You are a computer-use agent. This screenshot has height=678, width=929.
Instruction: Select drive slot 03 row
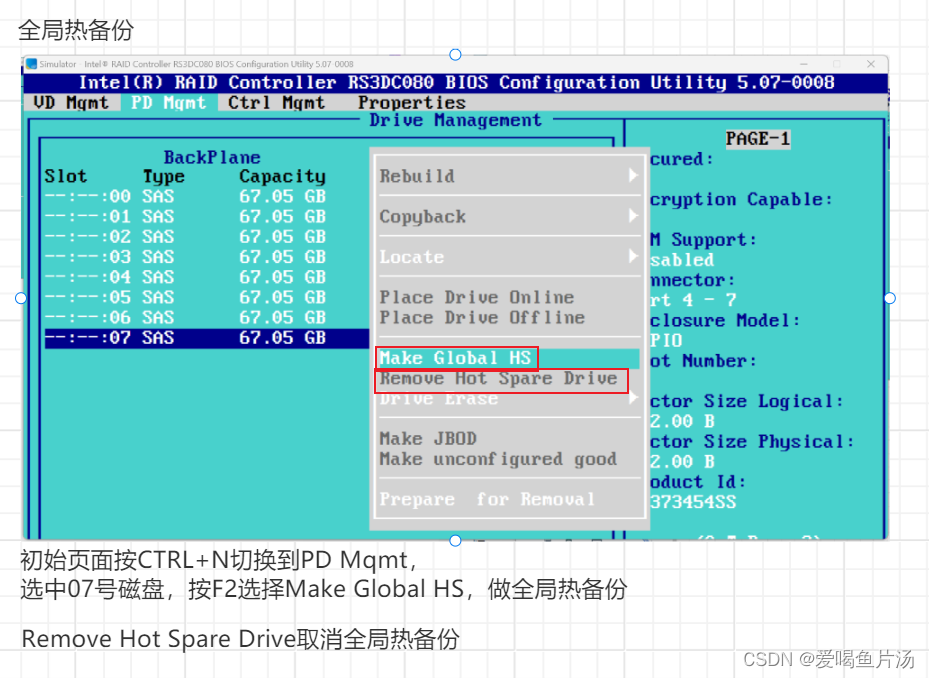[x=185, y=257]
